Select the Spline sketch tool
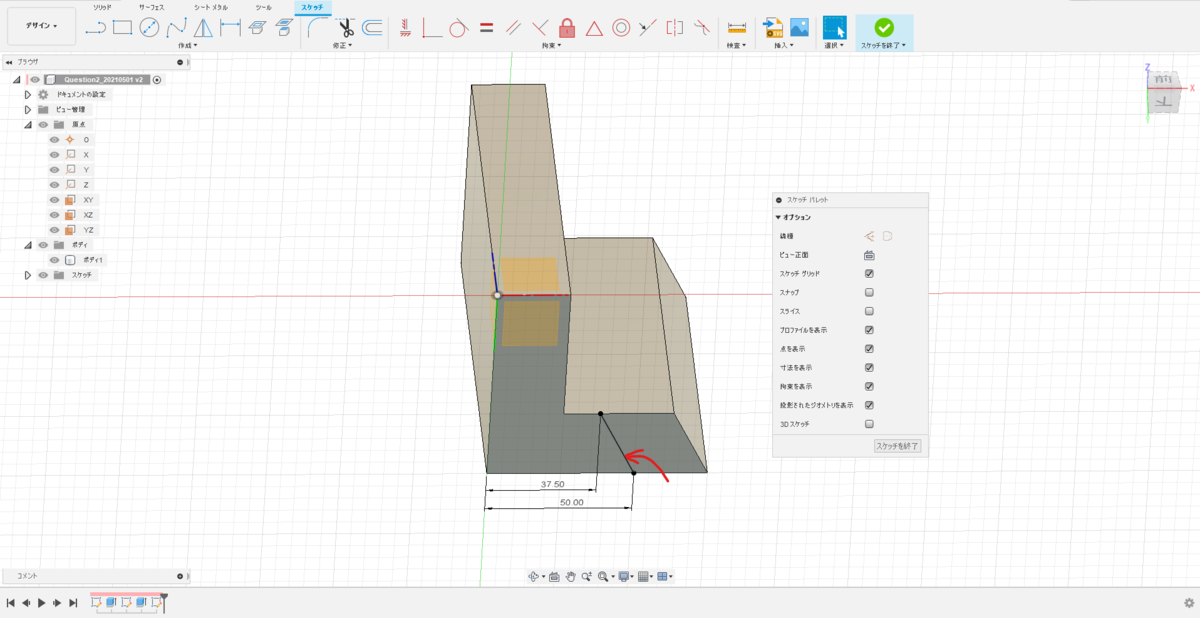 pyautogui.click(x=177, y=27)
